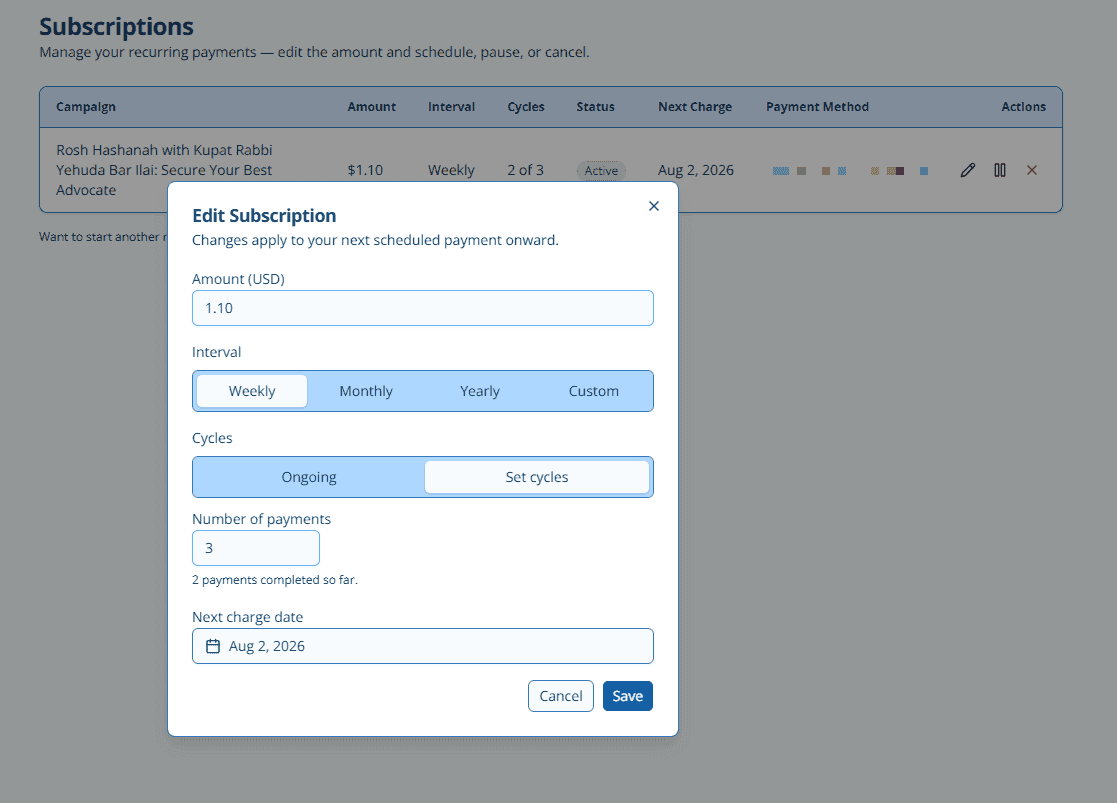Click the Cancel button in dialog
Image resolution: width=1117 pixels, height=803 pixels.
click(561, 696)
